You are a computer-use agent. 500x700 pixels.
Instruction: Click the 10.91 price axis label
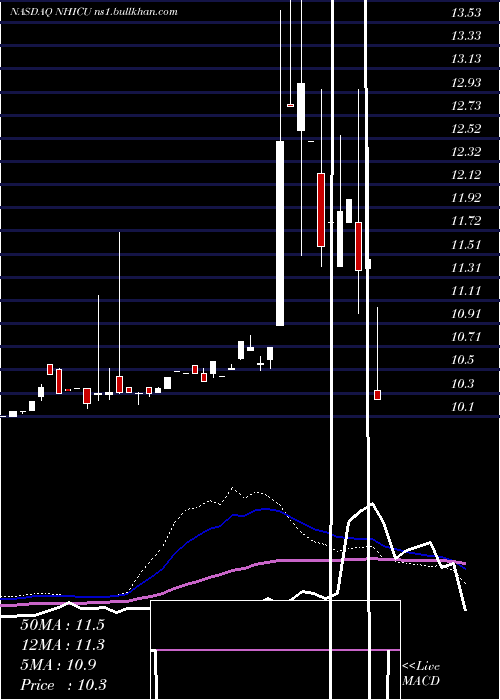click(x=466, y=314)
